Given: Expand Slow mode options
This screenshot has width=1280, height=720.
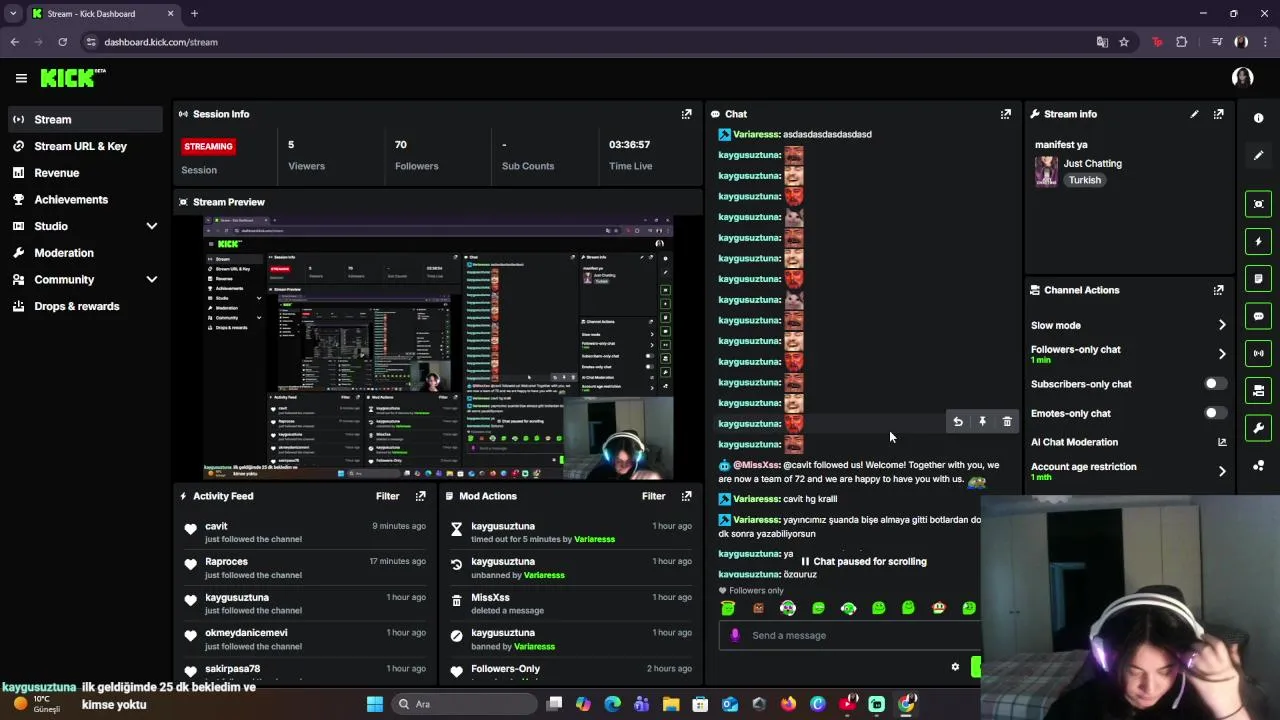Looking at the screenshot, I should pos(1221,325).
